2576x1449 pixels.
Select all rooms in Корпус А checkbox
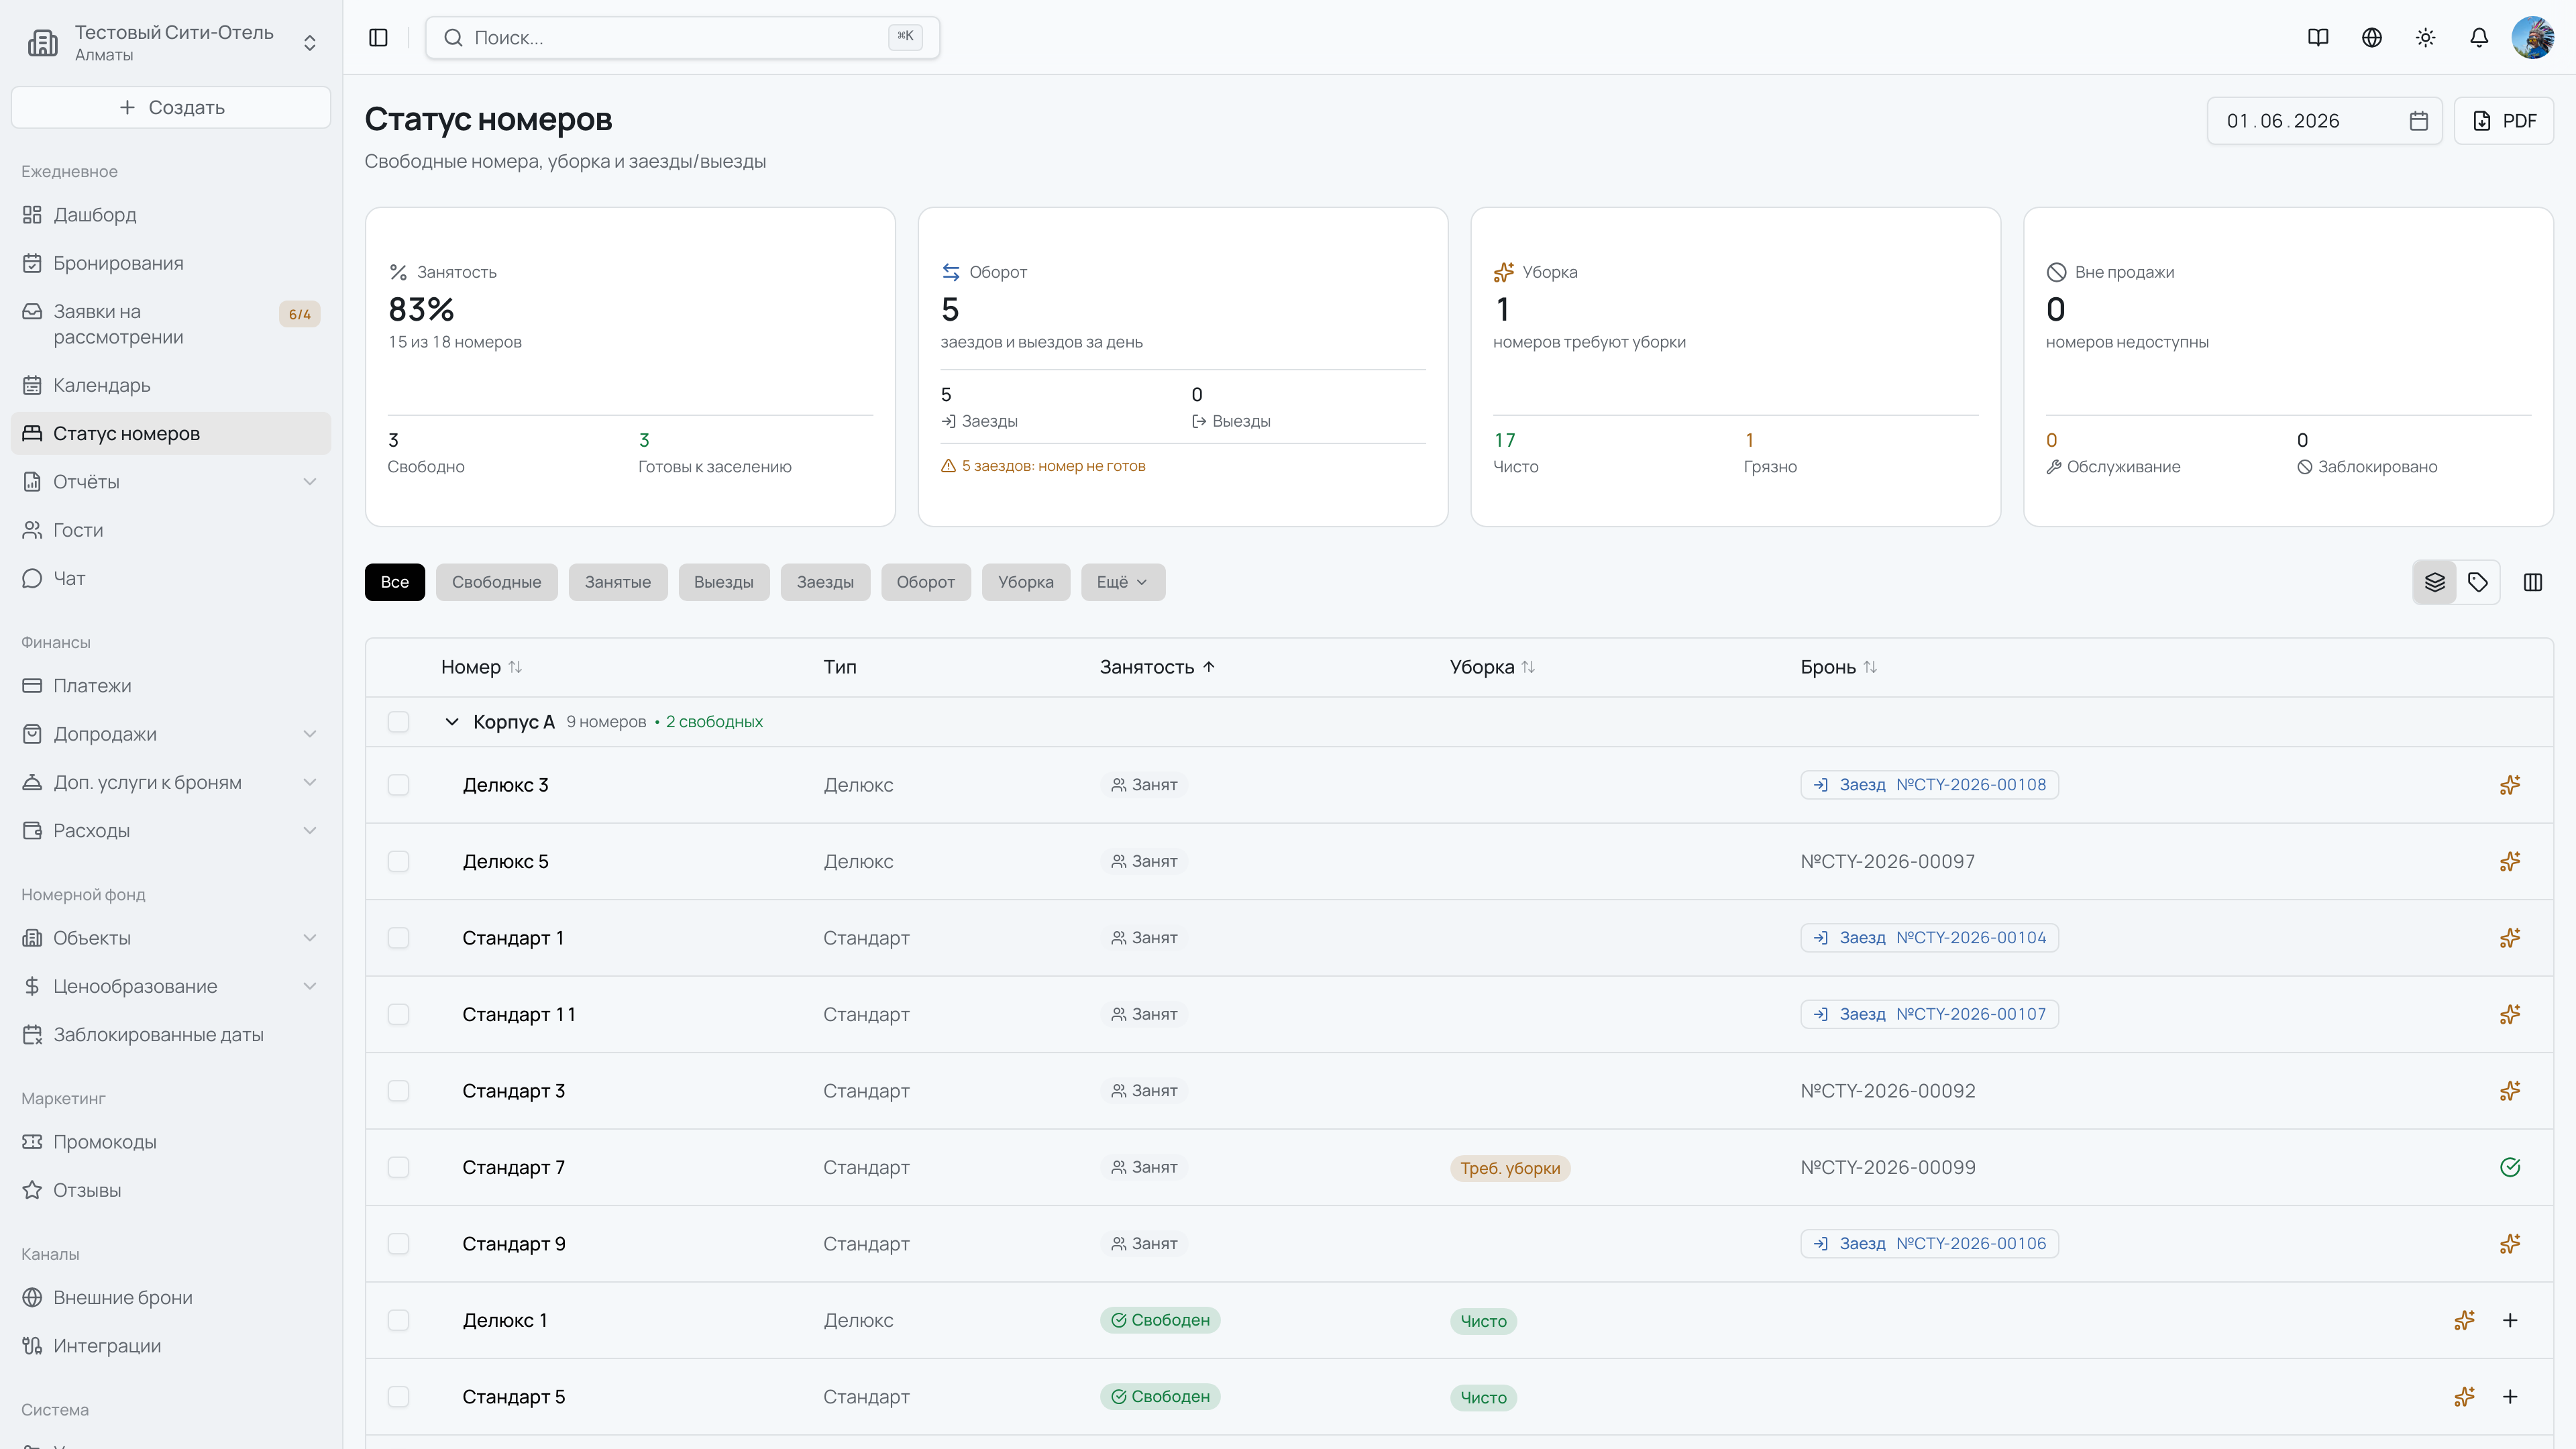(398, 722)
